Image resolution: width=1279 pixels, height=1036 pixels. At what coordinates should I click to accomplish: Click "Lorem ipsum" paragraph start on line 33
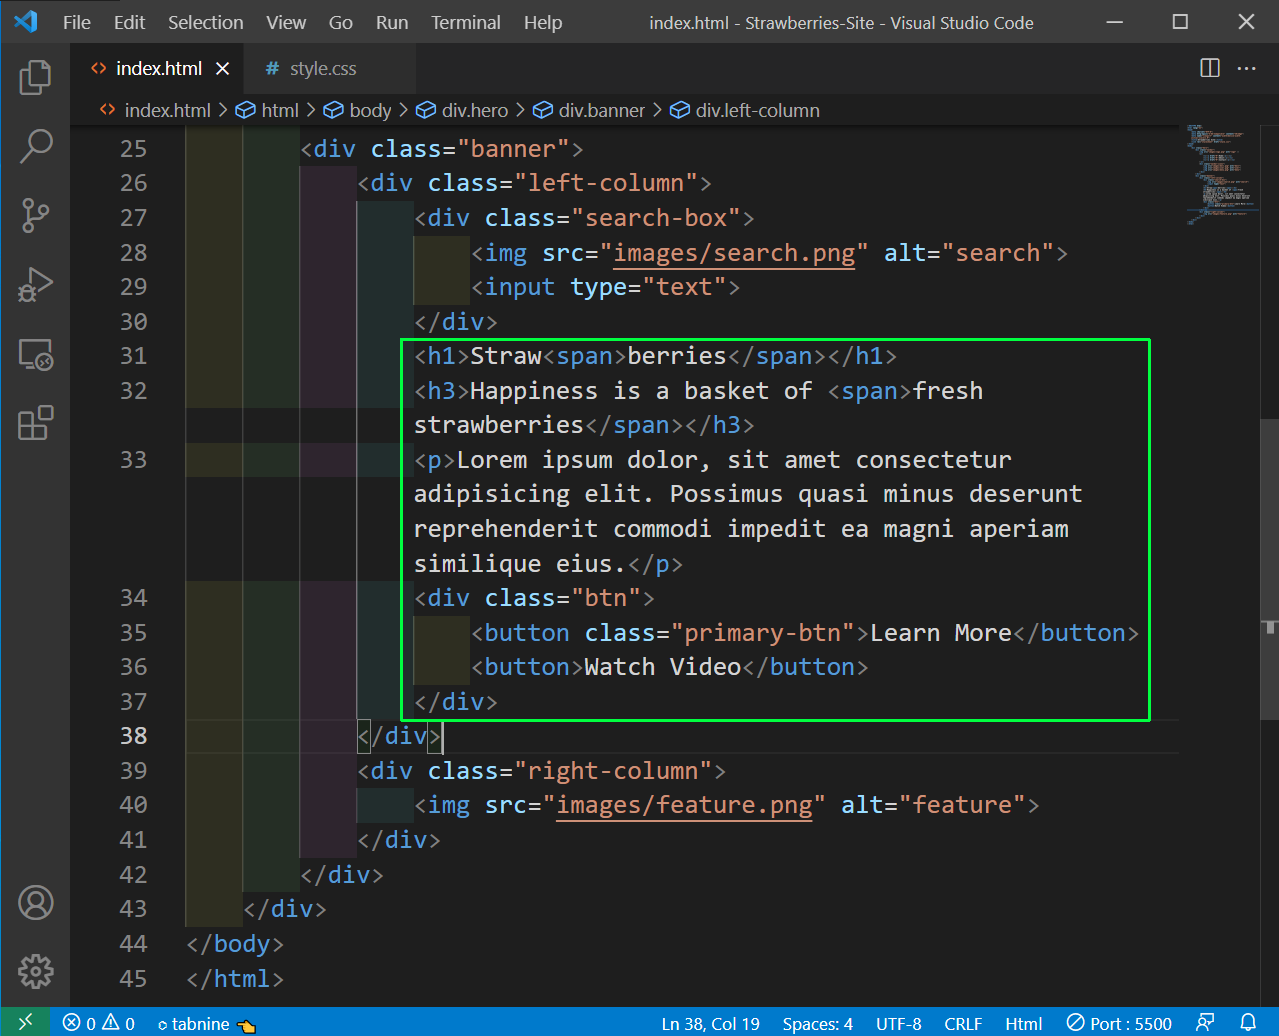point(534,460)
